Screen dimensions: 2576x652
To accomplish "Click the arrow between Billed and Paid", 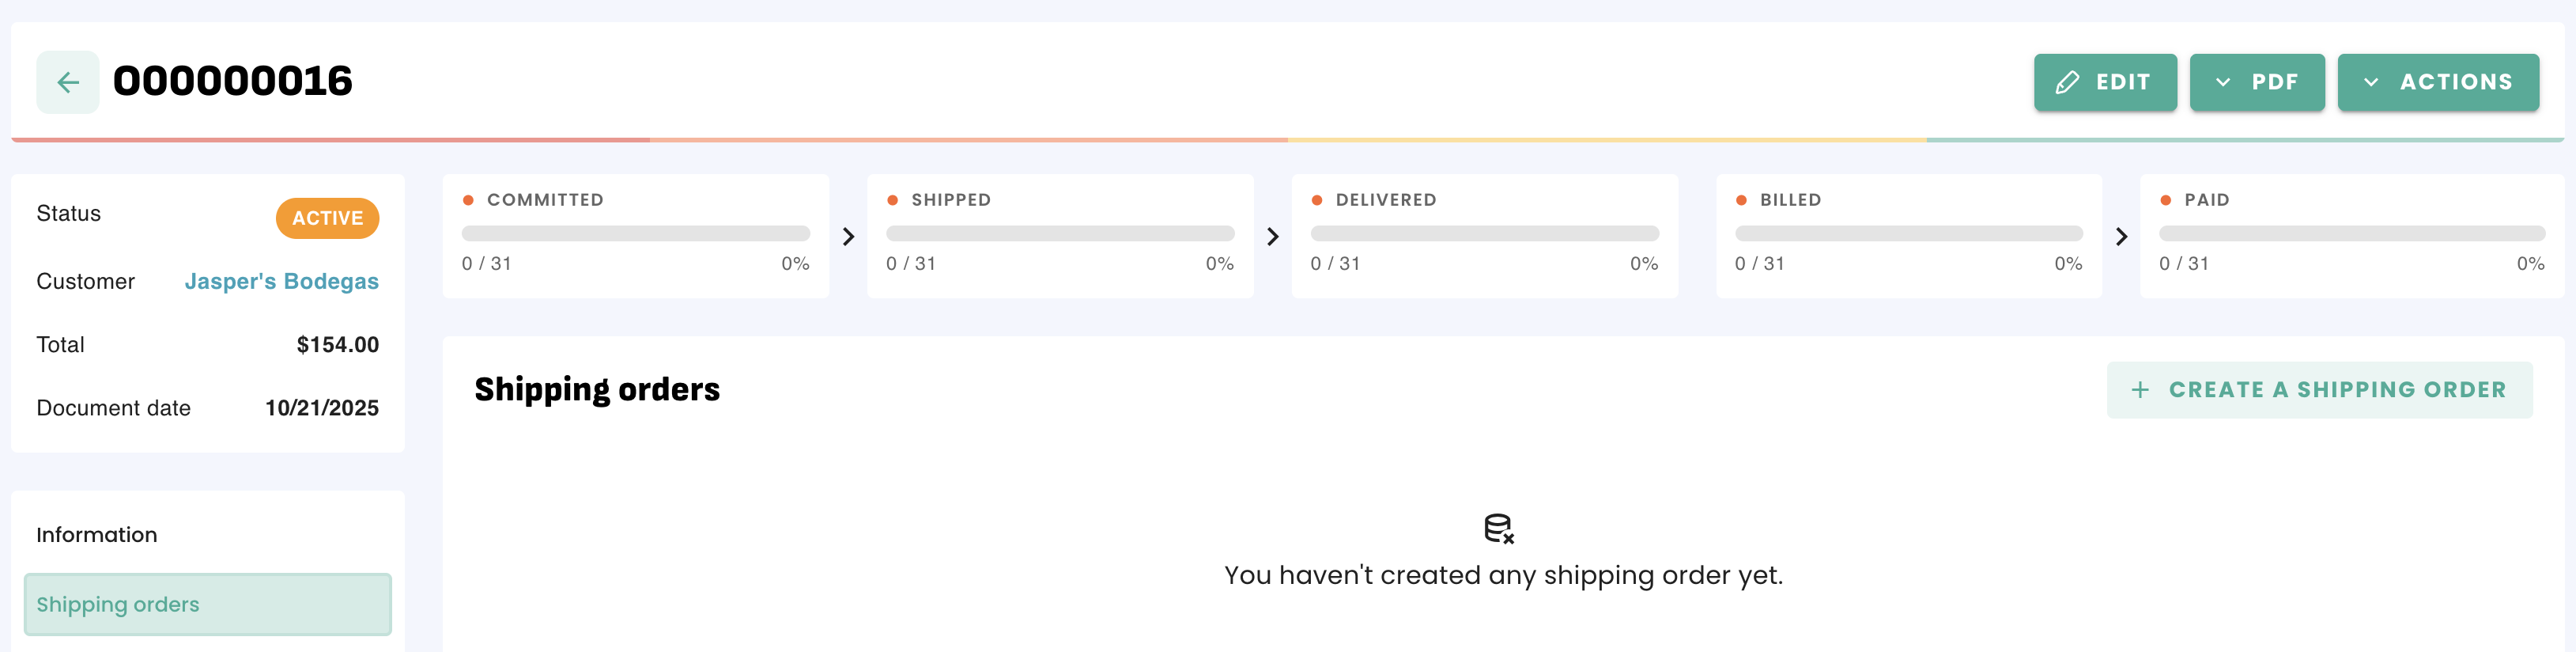I will click(x=2121, y=237).
